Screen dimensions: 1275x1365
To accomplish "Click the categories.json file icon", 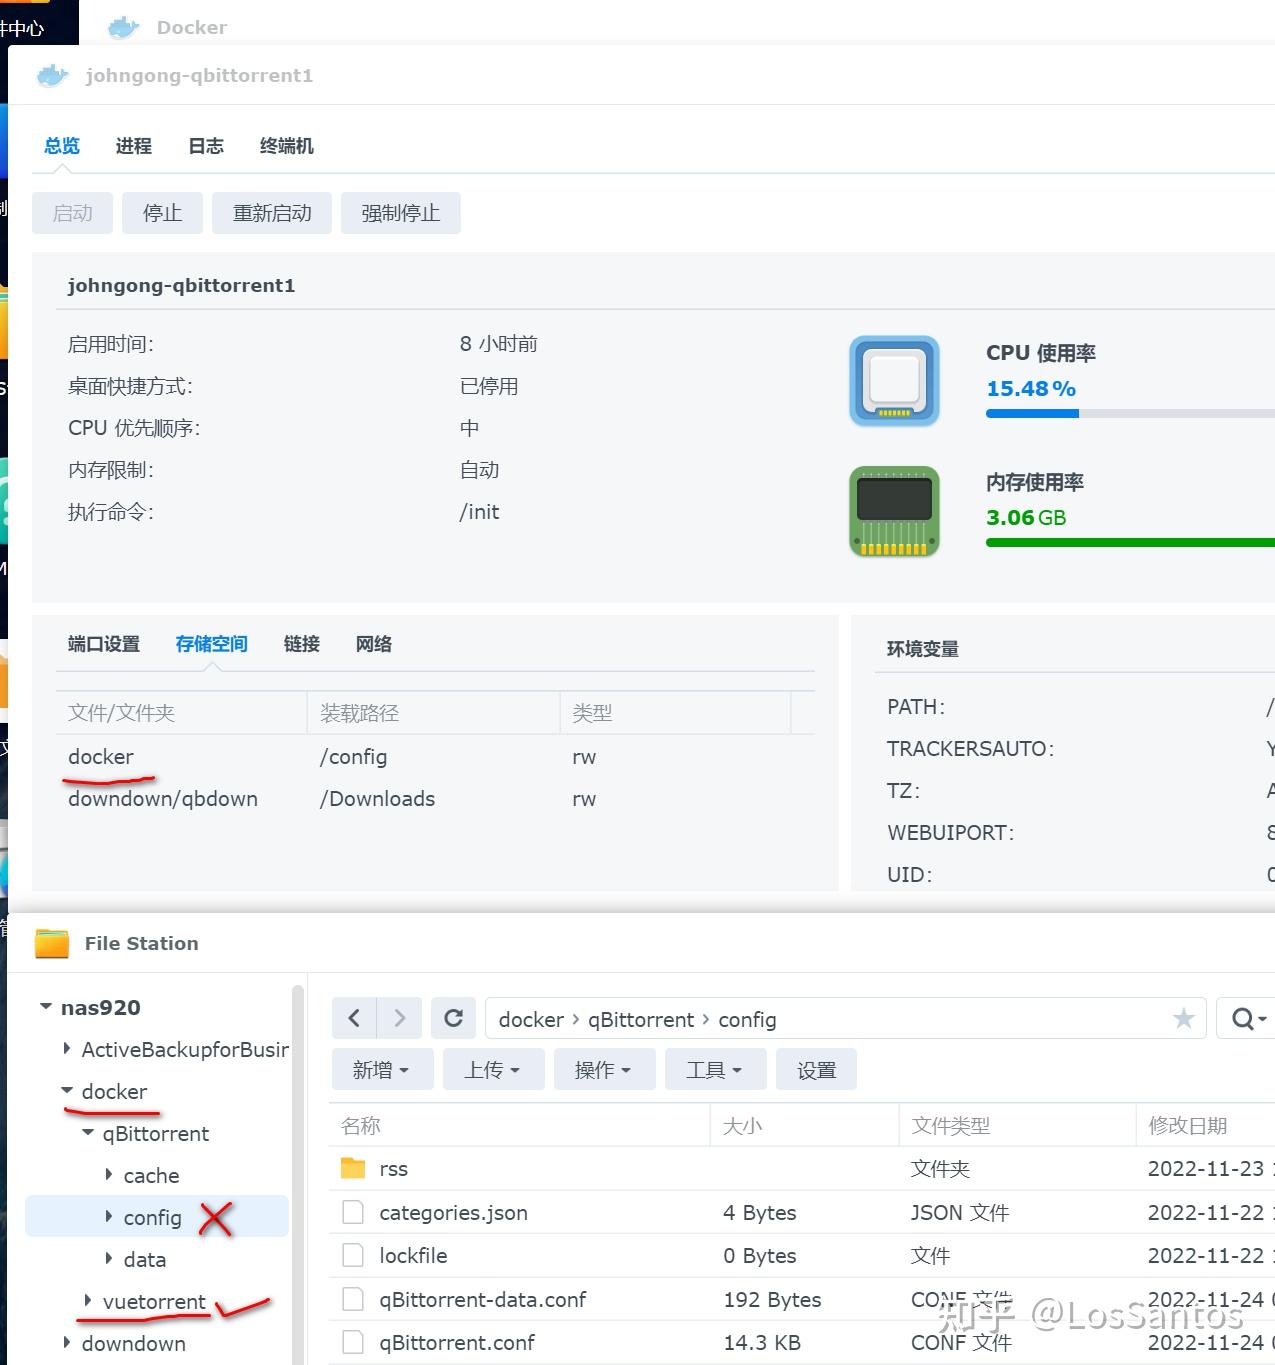I will point(353,1212).
